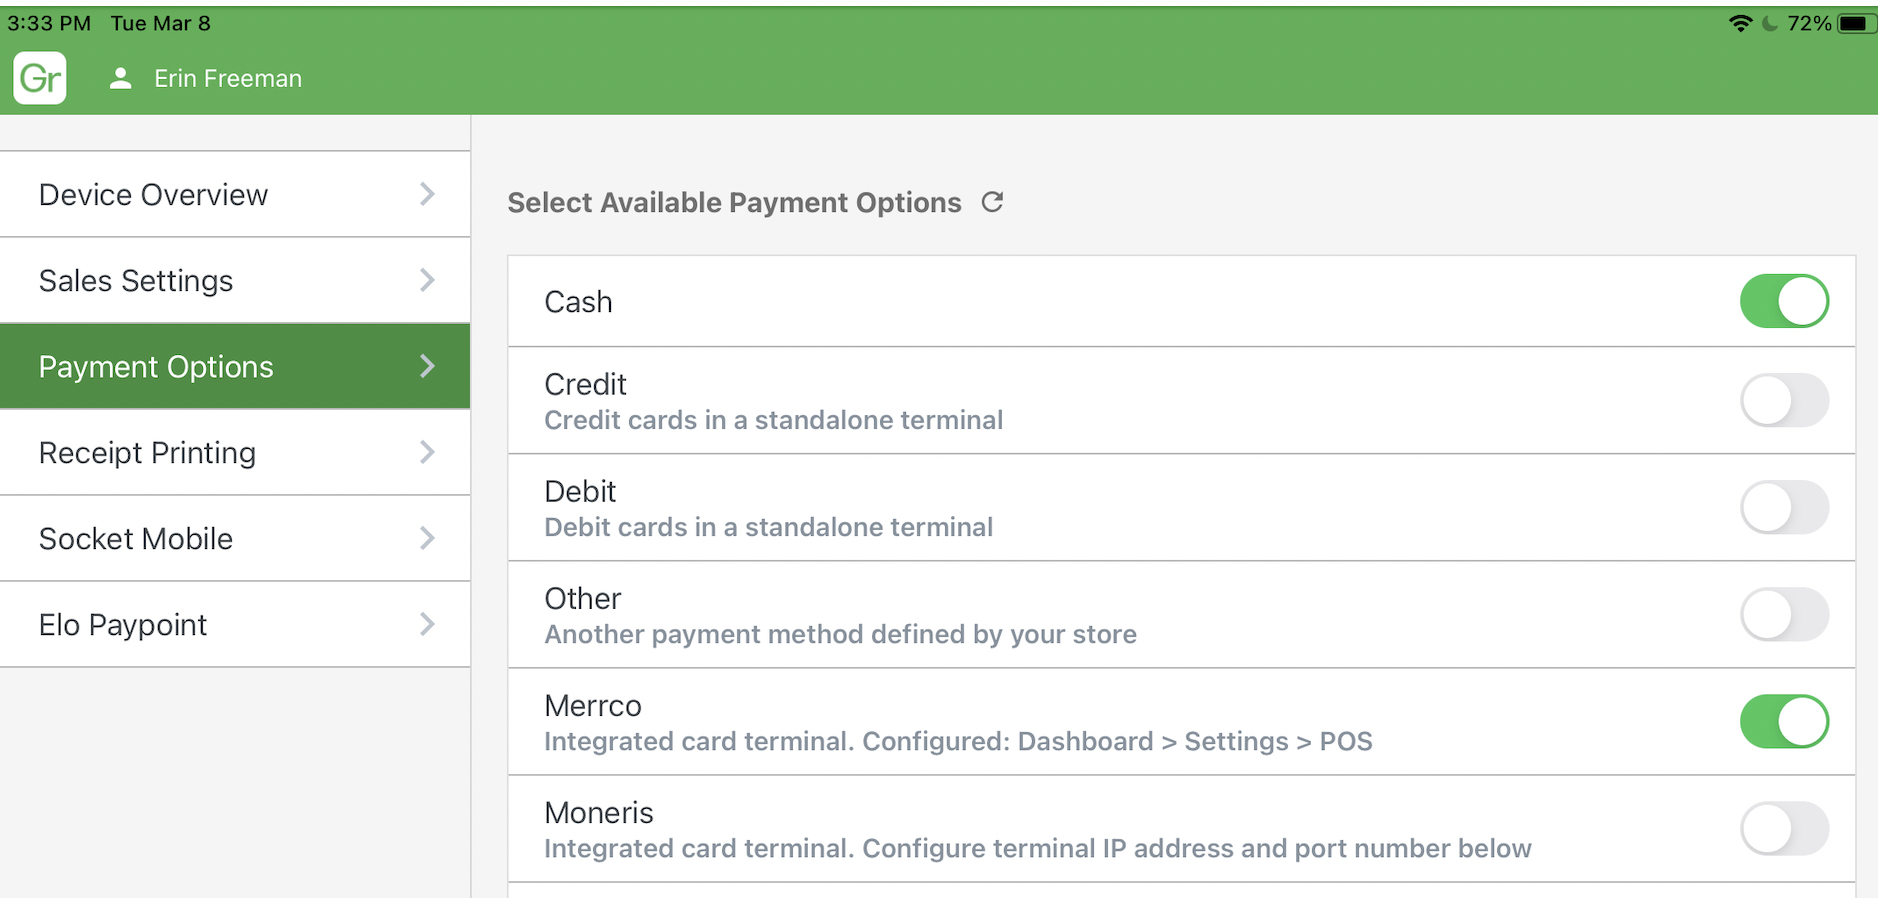Enable the Other payment method toggle
Viewport: 1878px width, 898px height.
point(1784,614)
